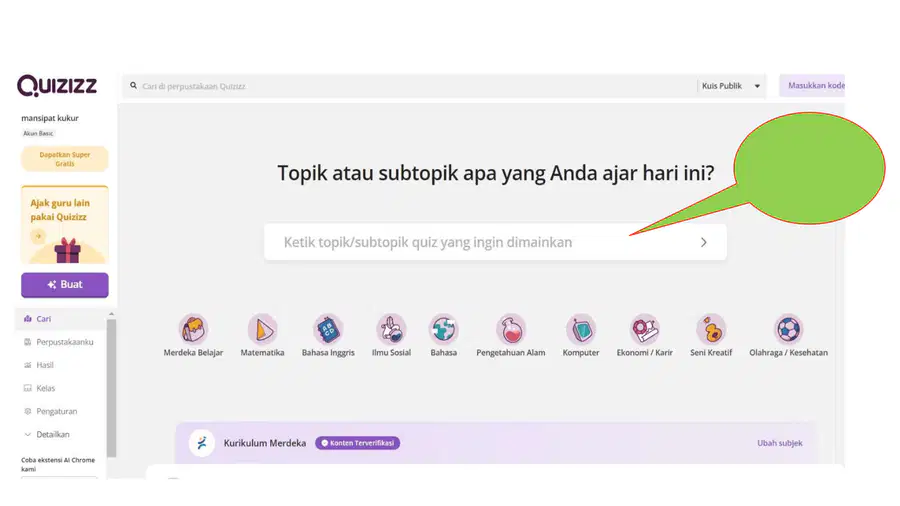Open the Kuis Publik dropdown

coord(731,86)
